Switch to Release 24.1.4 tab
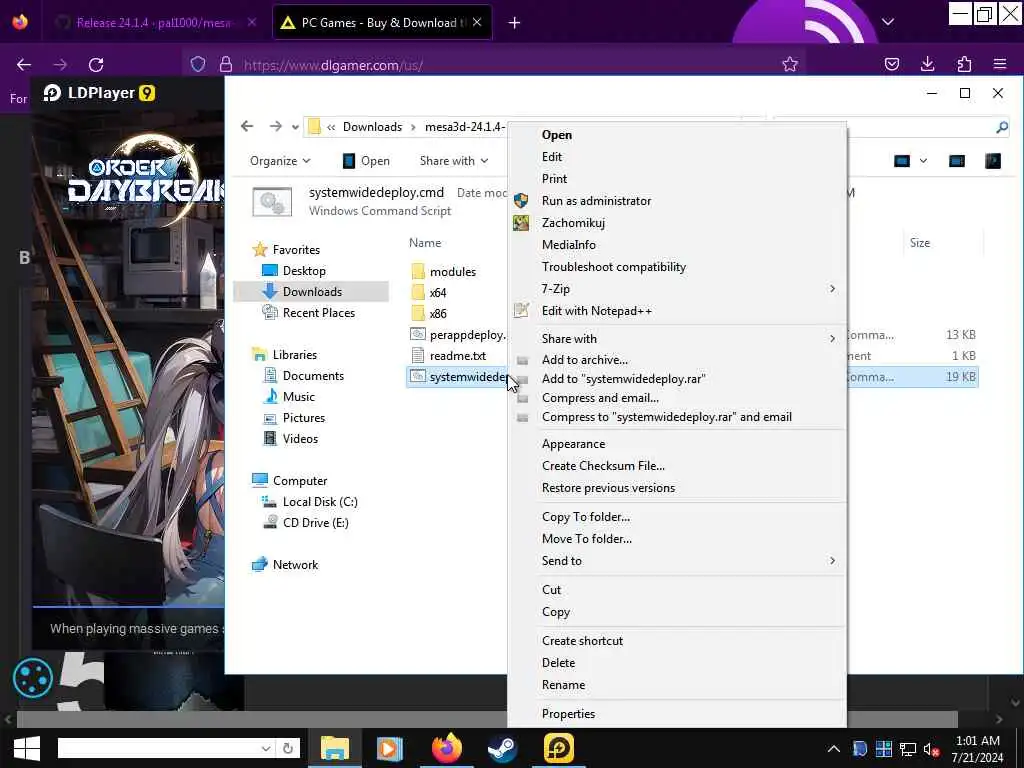The height and width of the screenshot is (768, 1024). point(153,23)
